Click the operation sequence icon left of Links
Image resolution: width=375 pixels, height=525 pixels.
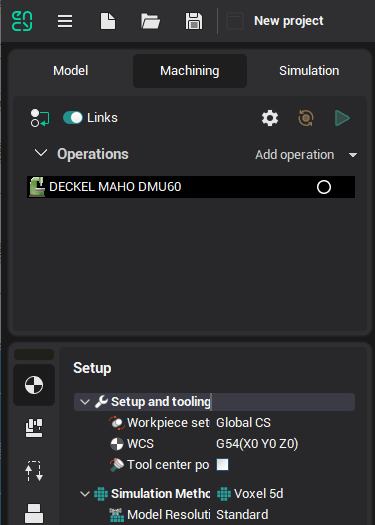coord(40,118)
